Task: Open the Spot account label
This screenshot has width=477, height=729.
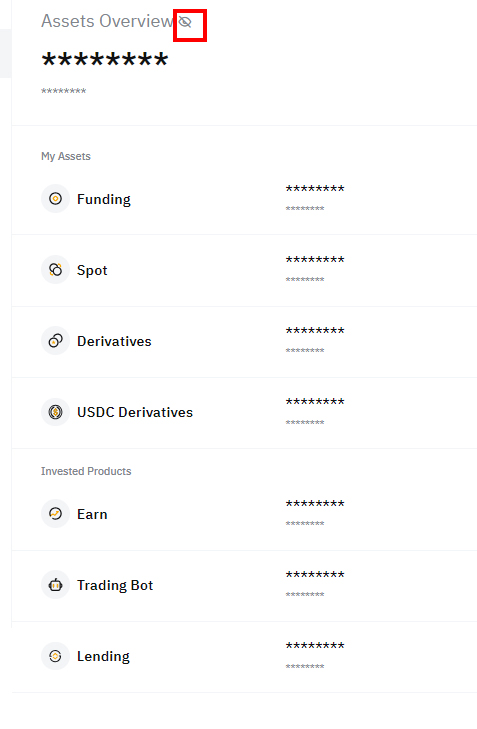Action: coord(92,271)
